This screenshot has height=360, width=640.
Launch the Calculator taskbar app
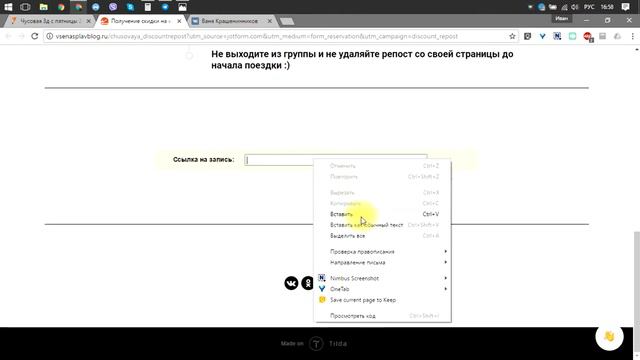point(148,7)
